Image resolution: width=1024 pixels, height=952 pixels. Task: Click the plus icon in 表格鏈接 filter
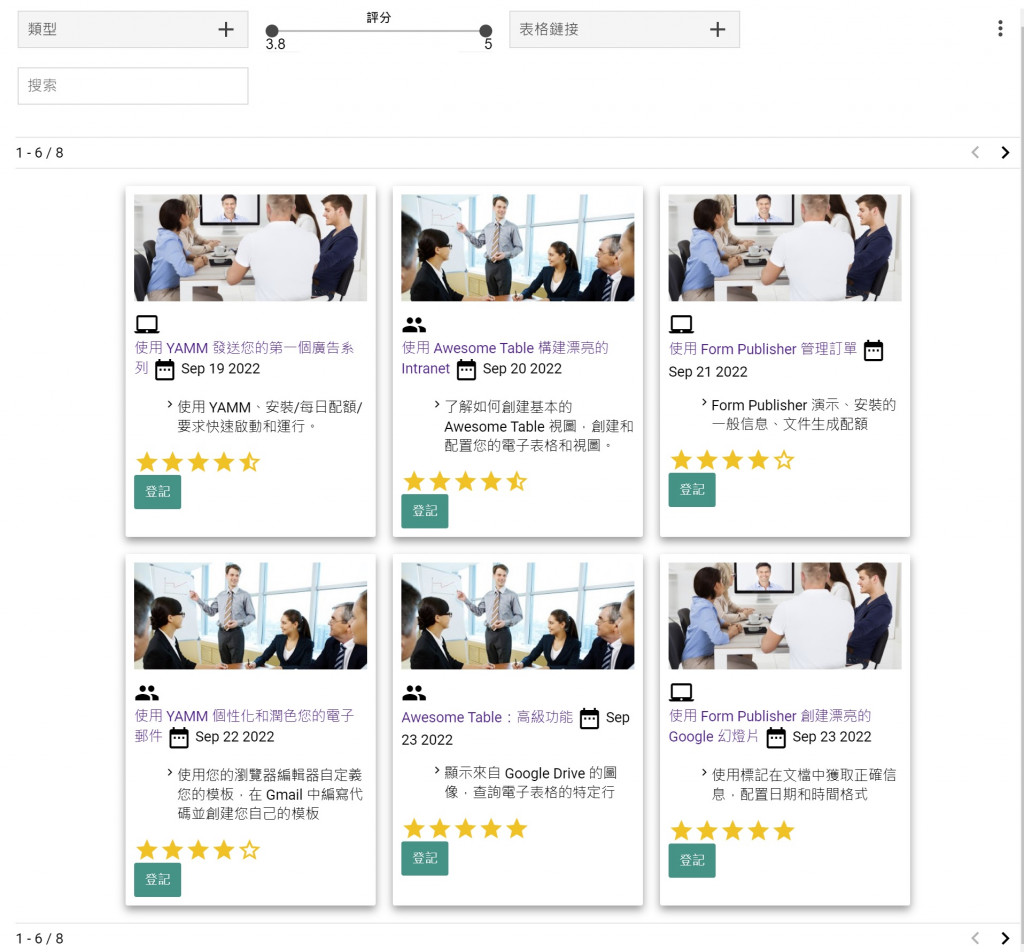(718, 29)
